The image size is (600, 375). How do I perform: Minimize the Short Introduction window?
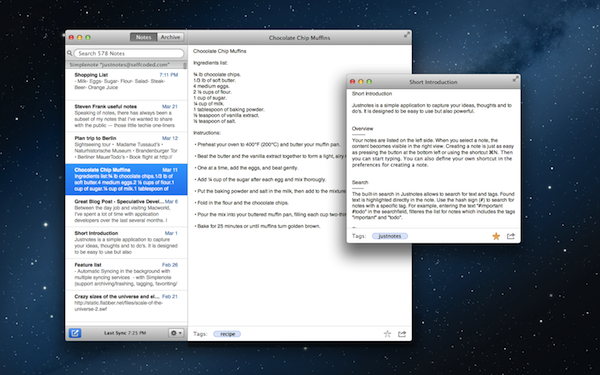(x=361, y=82)
